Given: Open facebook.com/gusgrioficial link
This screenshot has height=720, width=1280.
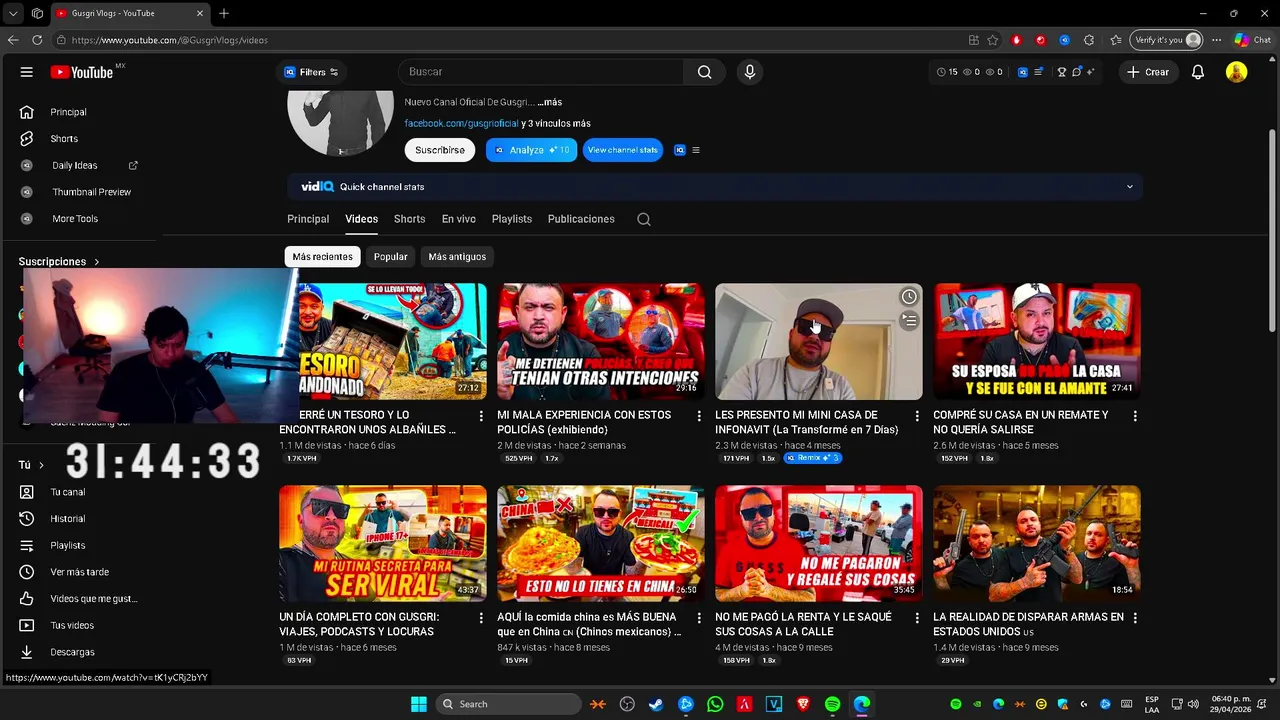Looking at the screenshot, I should tap(461, 123).
